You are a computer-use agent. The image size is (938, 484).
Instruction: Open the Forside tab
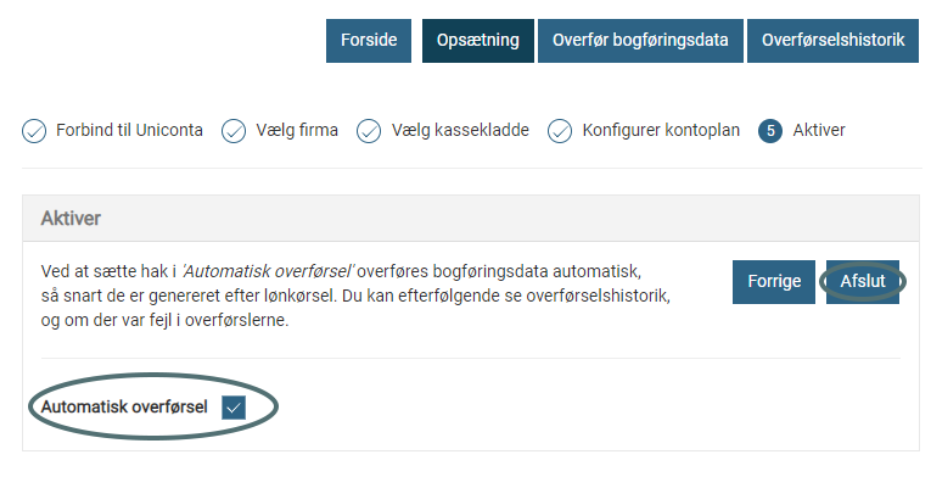tap(368, 41)
